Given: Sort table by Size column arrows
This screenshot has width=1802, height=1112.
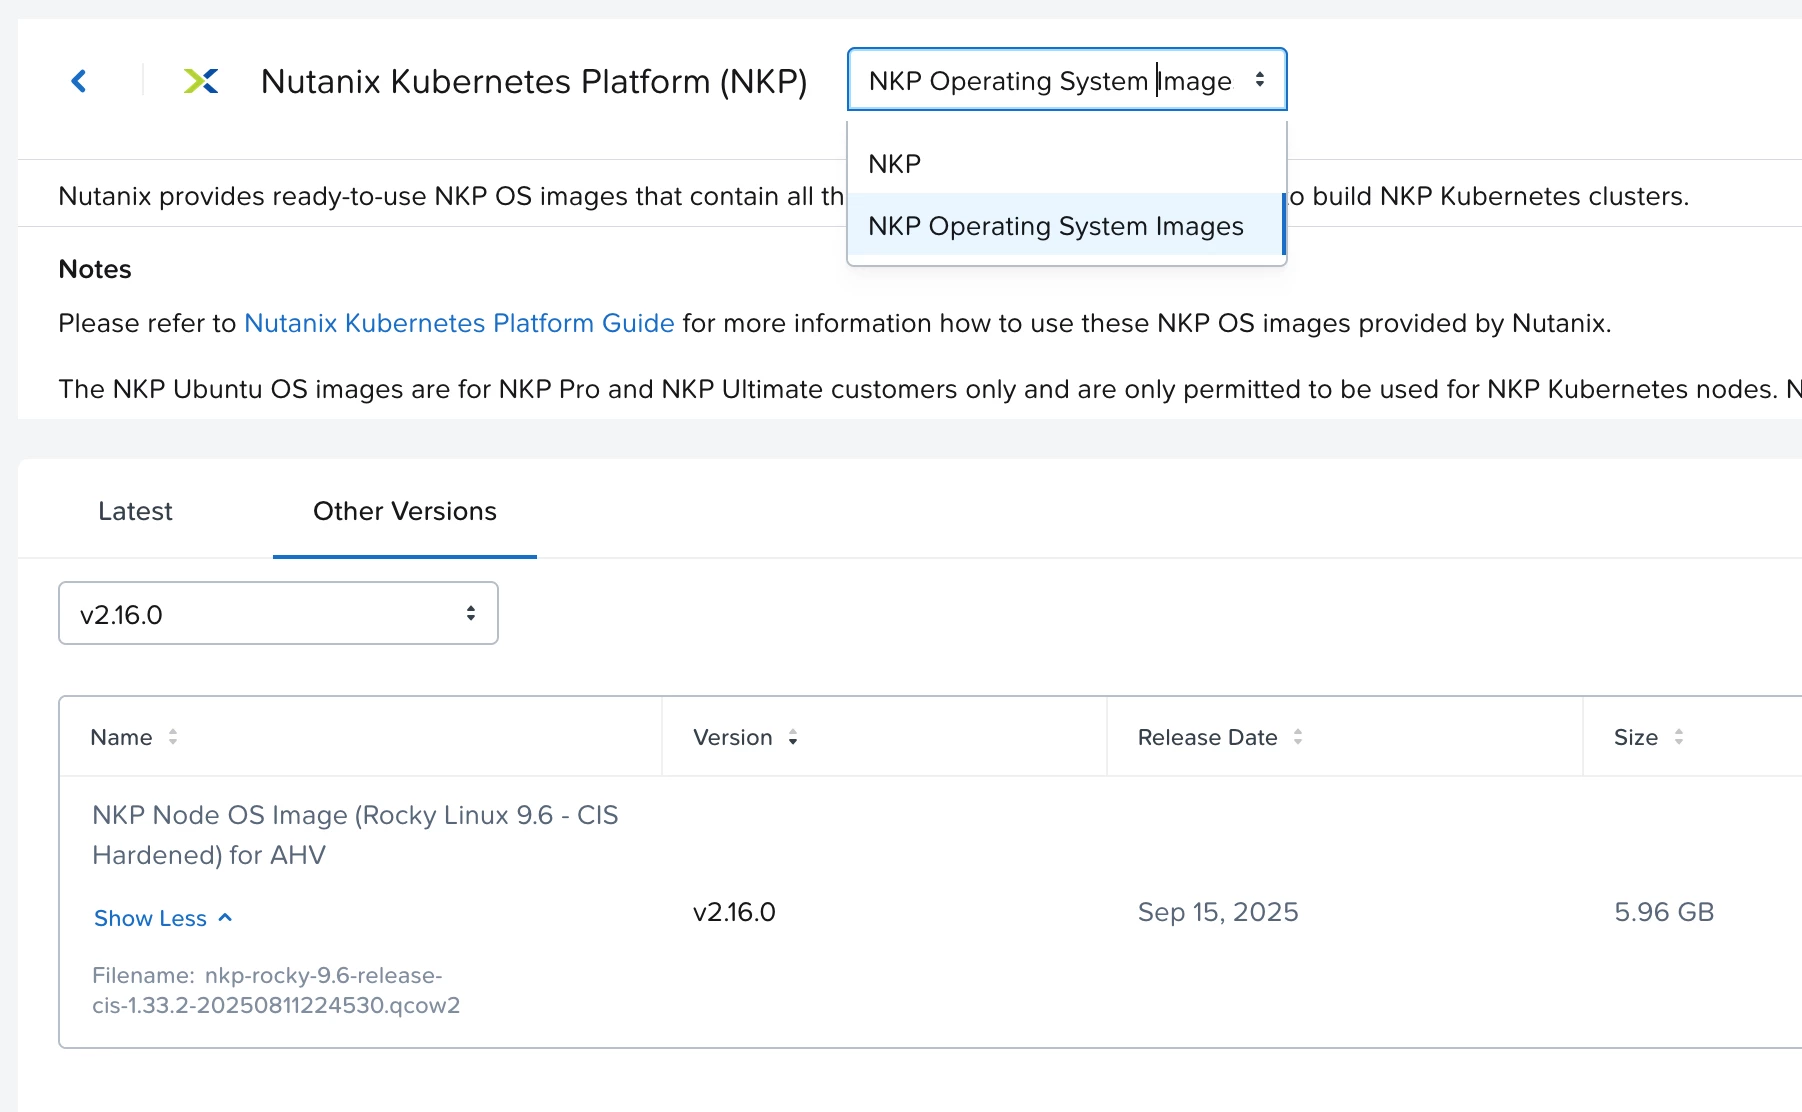Looking at the screenshot, I should (x=1679, y=737).
